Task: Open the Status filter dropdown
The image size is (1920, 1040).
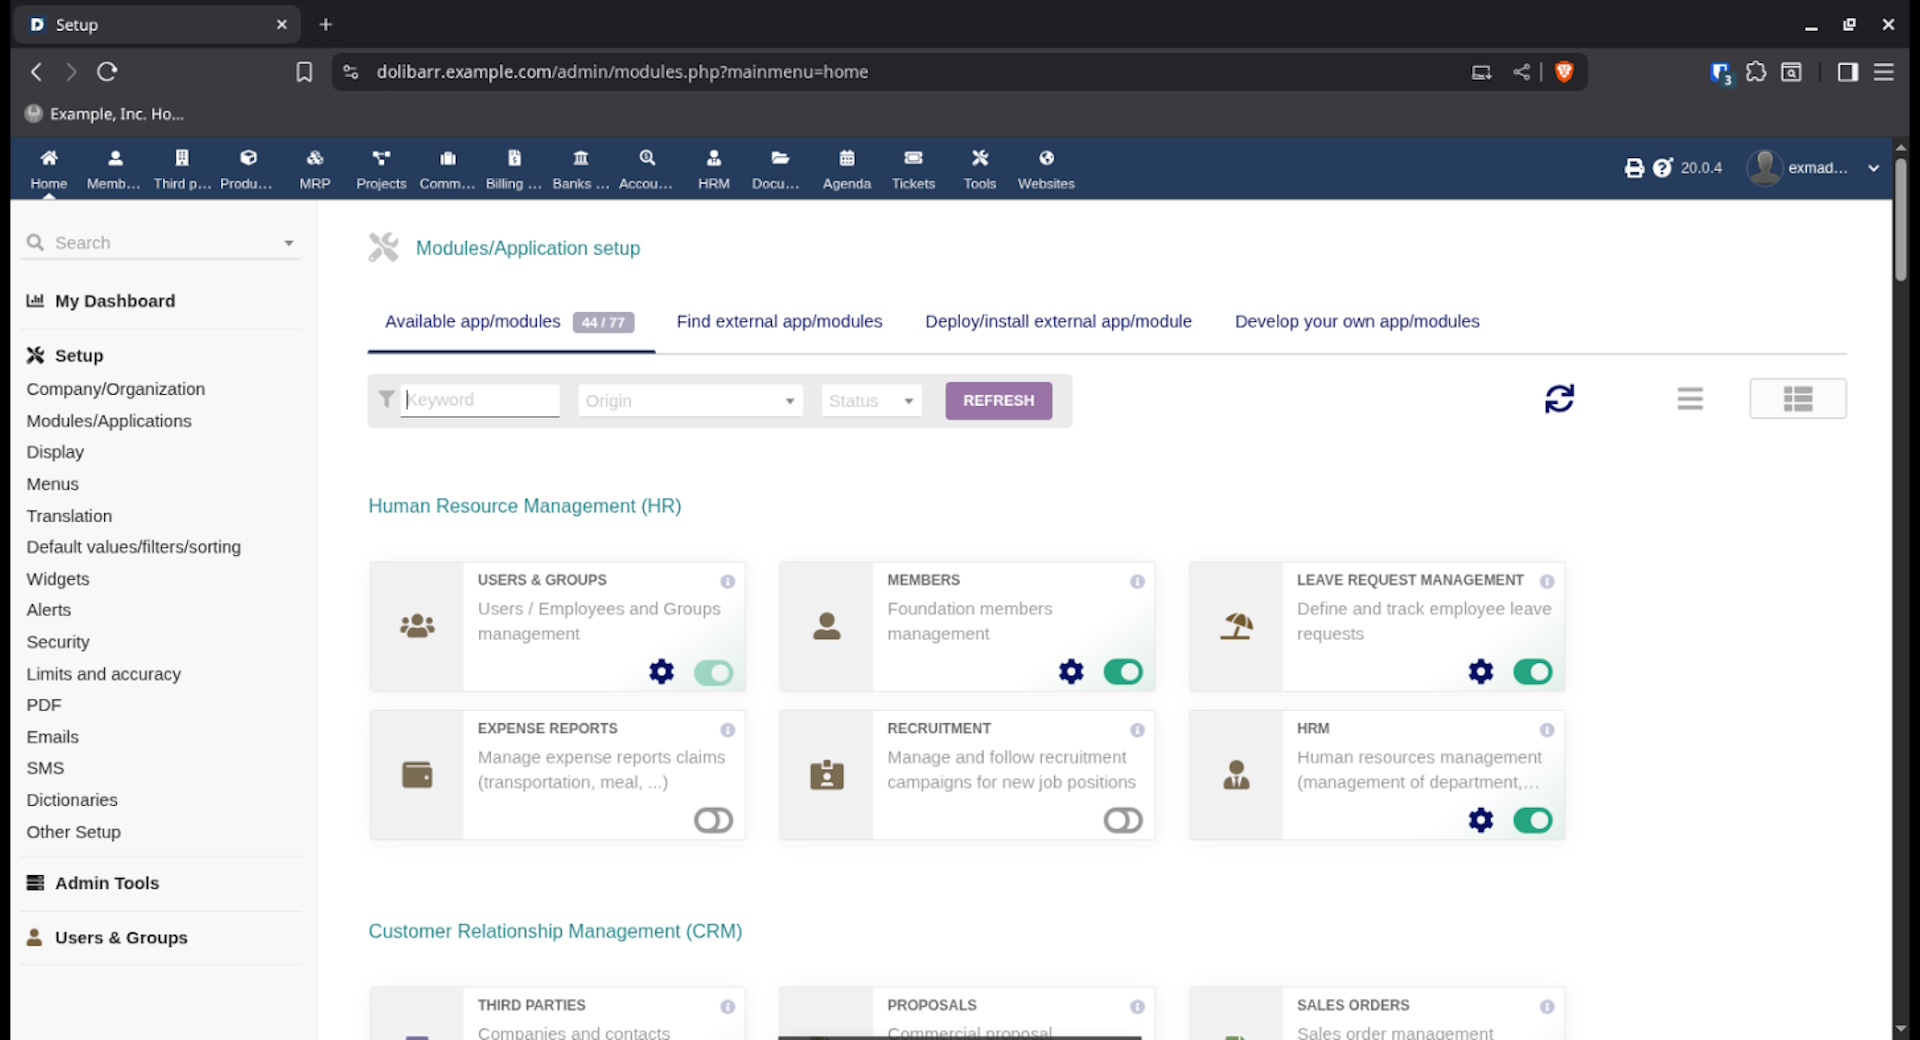Action: [871, 401]
